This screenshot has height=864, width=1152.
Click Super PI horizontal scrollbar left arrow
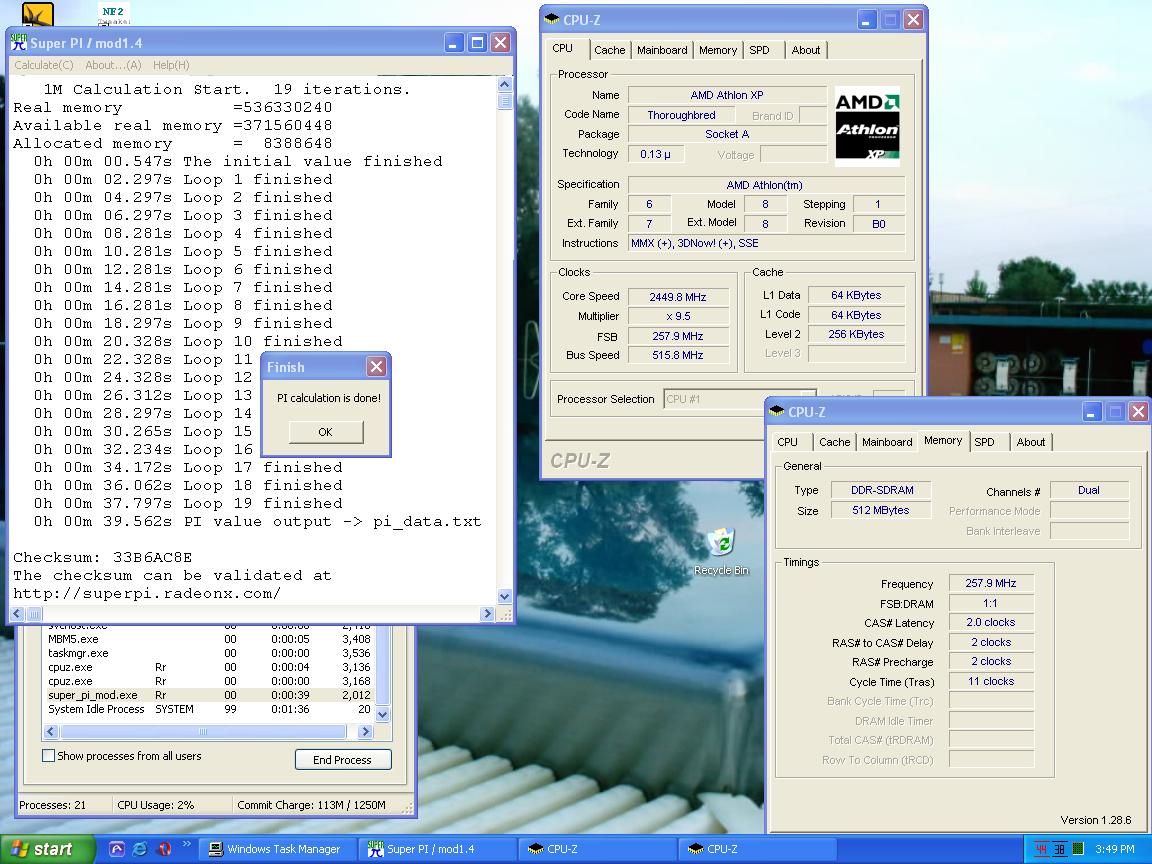(x=18, y=613)
